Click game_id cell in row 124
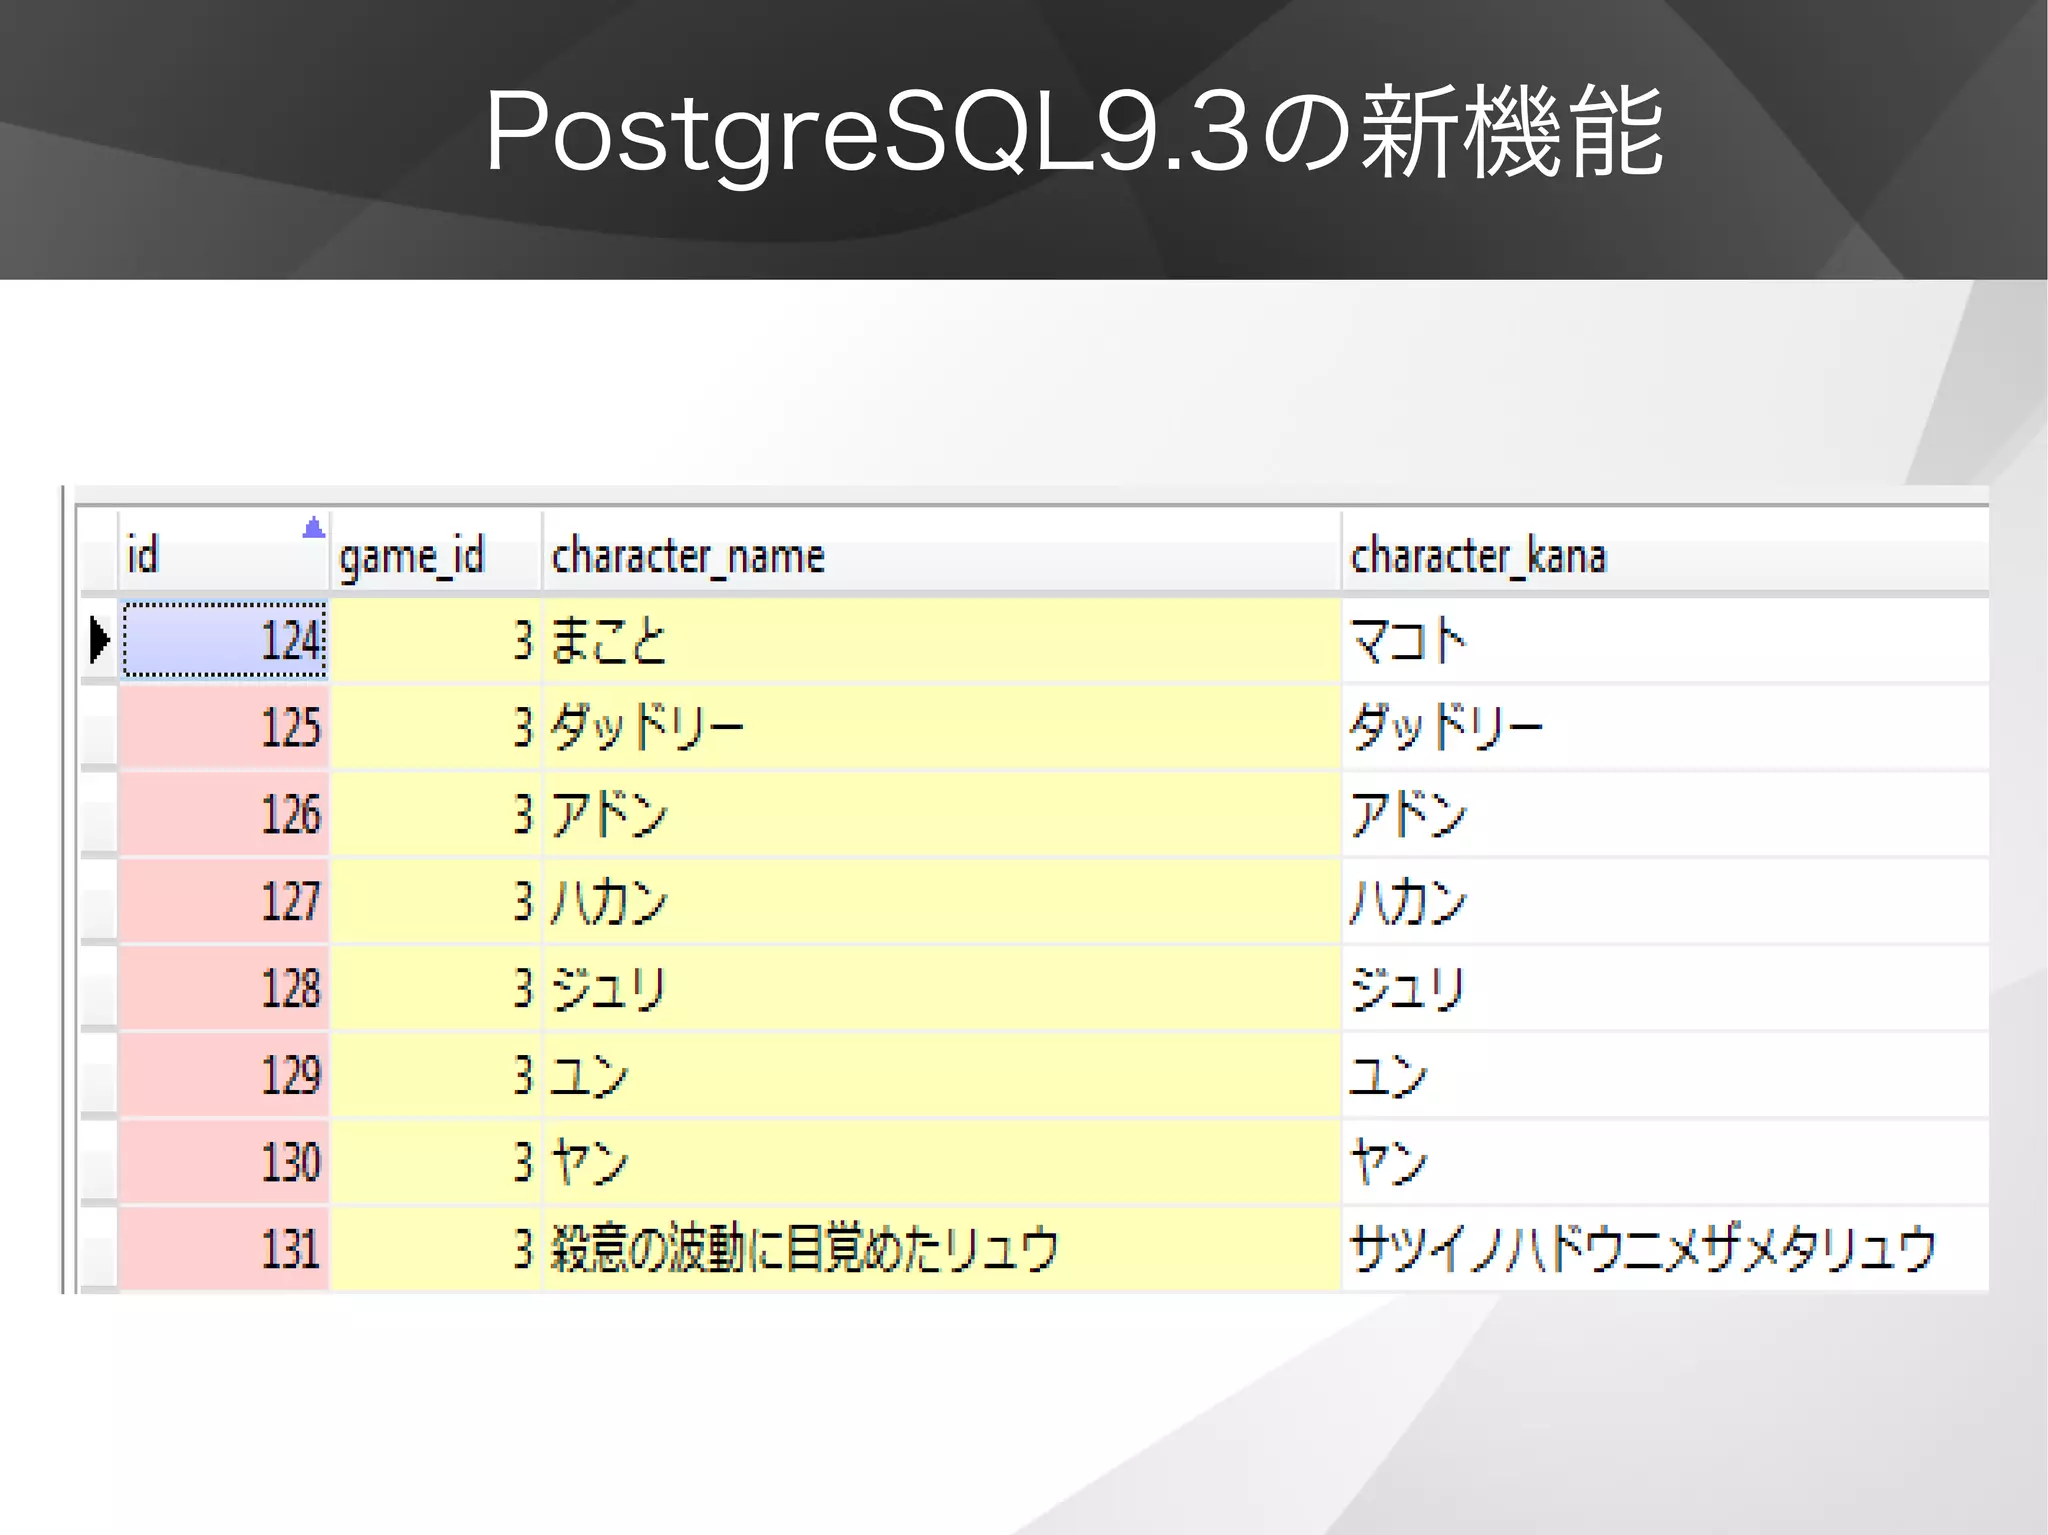This screenshot has height=1535, width=2048. (x=435, y=640)
